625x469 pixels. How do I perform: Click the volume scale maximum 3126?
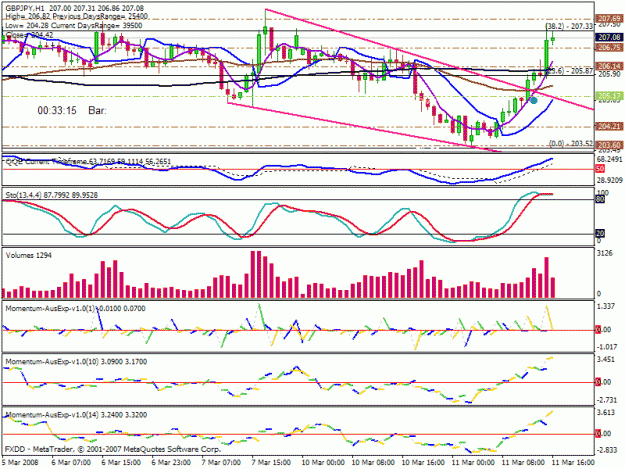pos(605,253)
